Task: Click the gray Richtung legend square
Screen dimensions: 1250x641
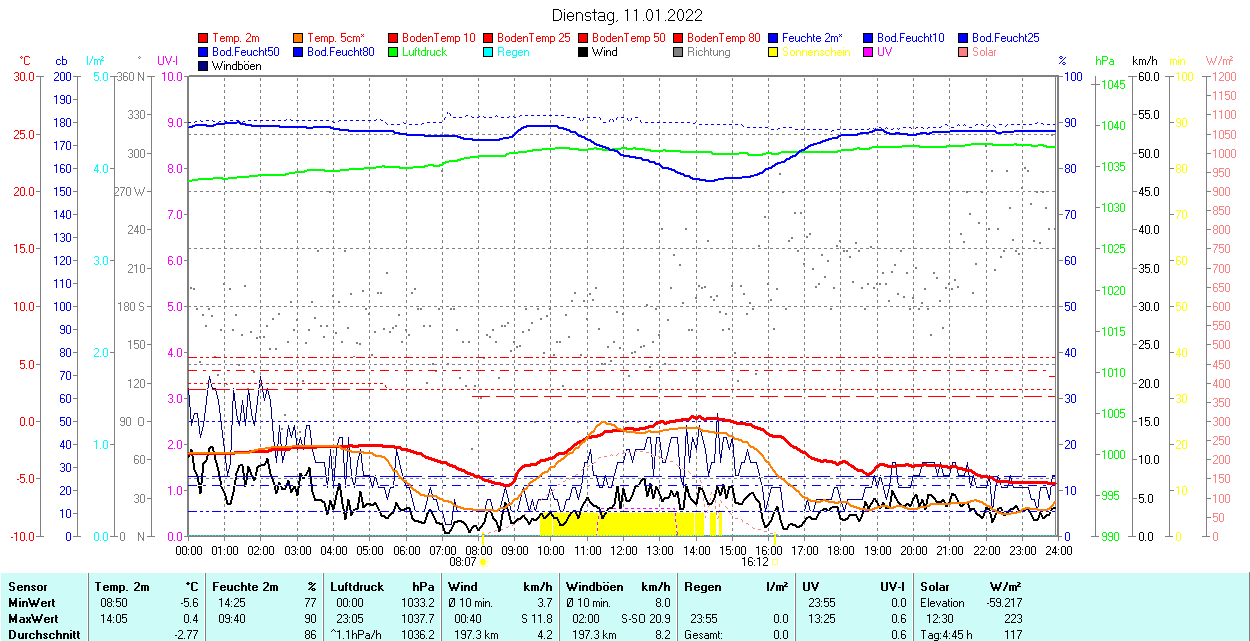Action: pos(678,52)
